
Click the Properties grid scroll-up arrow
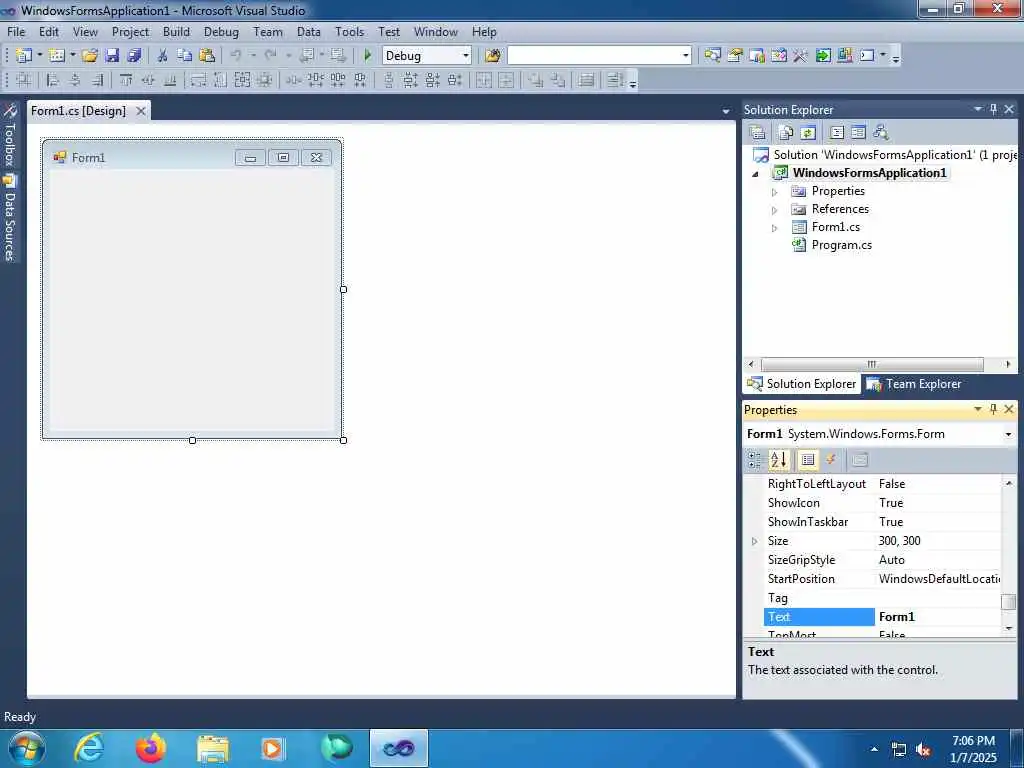coord(1008,483)
